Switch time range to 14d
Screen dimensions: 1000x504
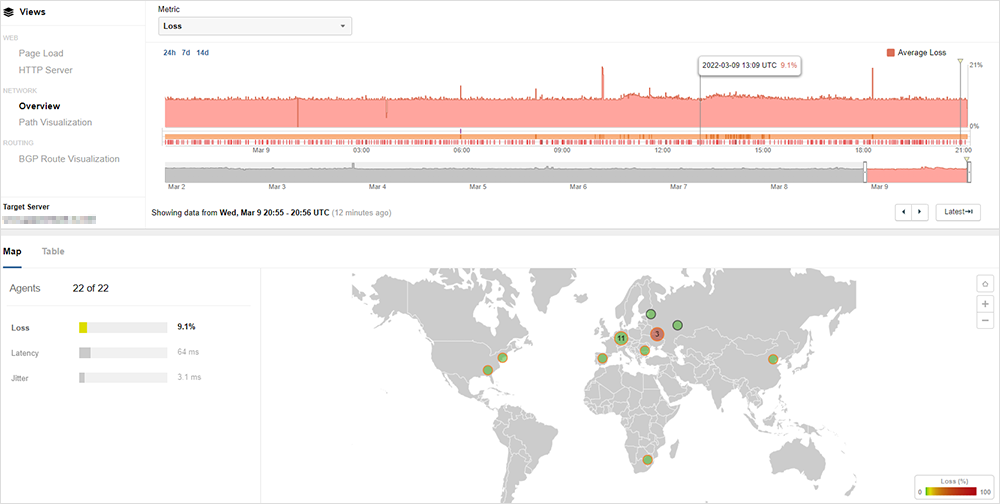tap(203, 52)
